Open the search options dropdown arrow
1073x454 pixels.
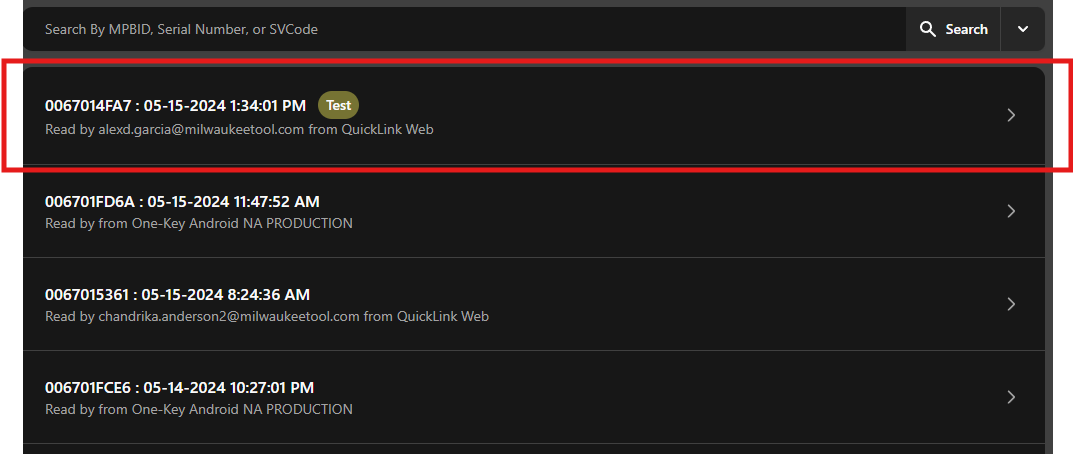(x=1023, y=29)
